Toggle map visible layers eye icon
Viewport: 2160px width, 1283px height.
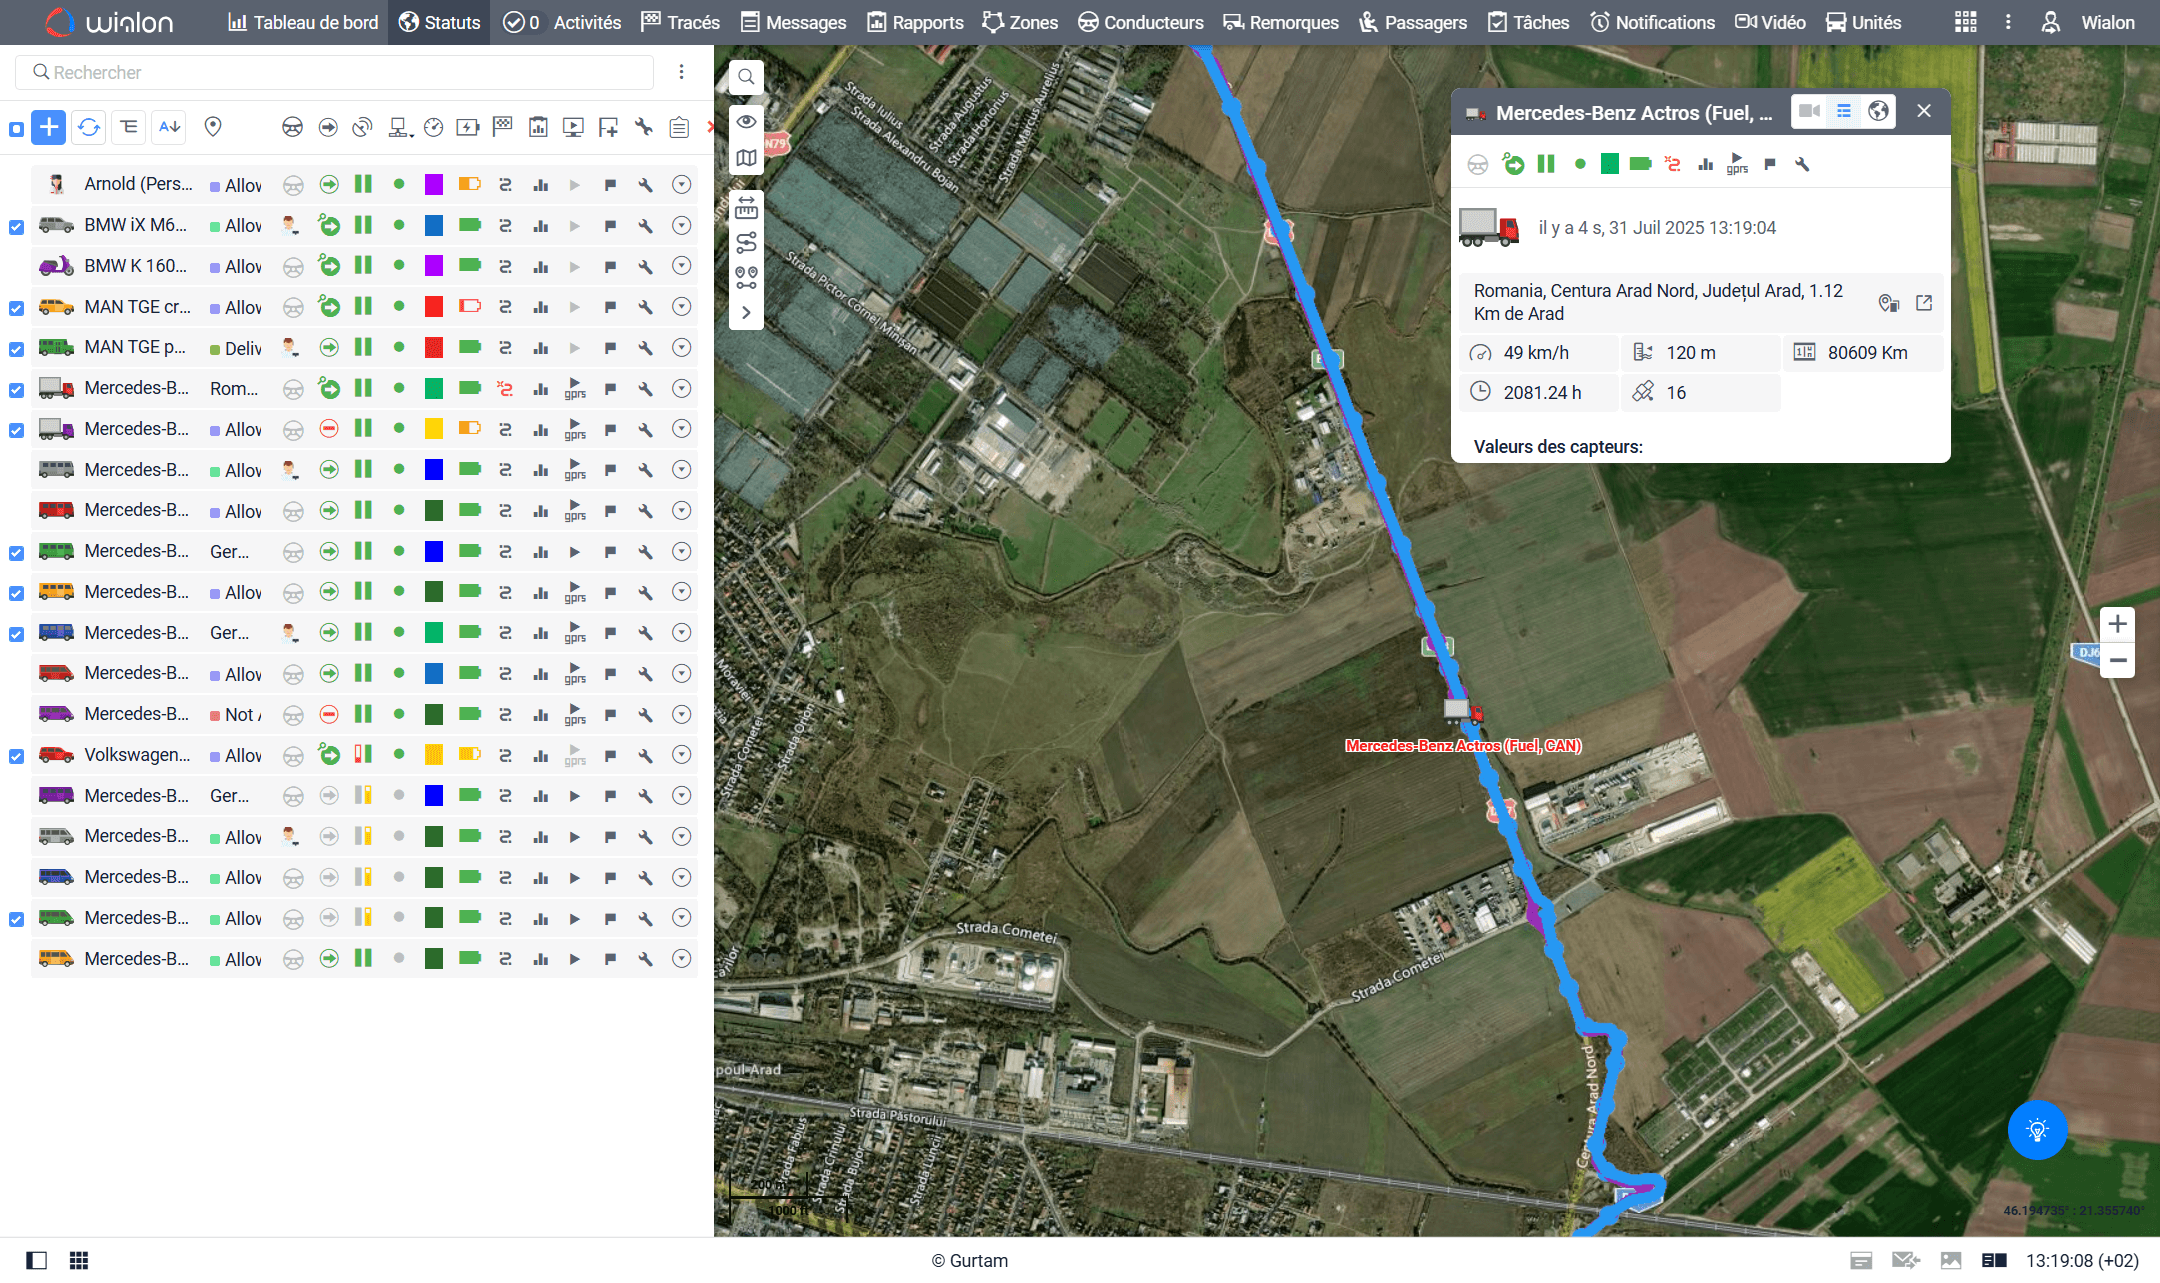[746, 122]
